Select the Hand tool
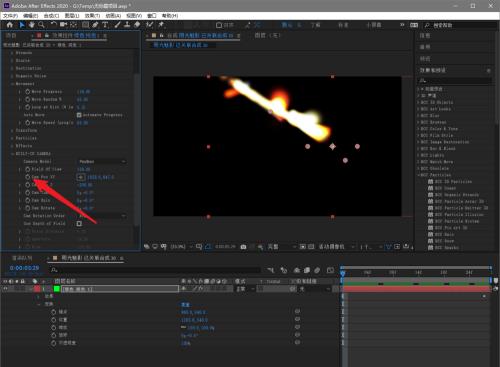The width and height of the screenshot is (500, 367). 31,25
